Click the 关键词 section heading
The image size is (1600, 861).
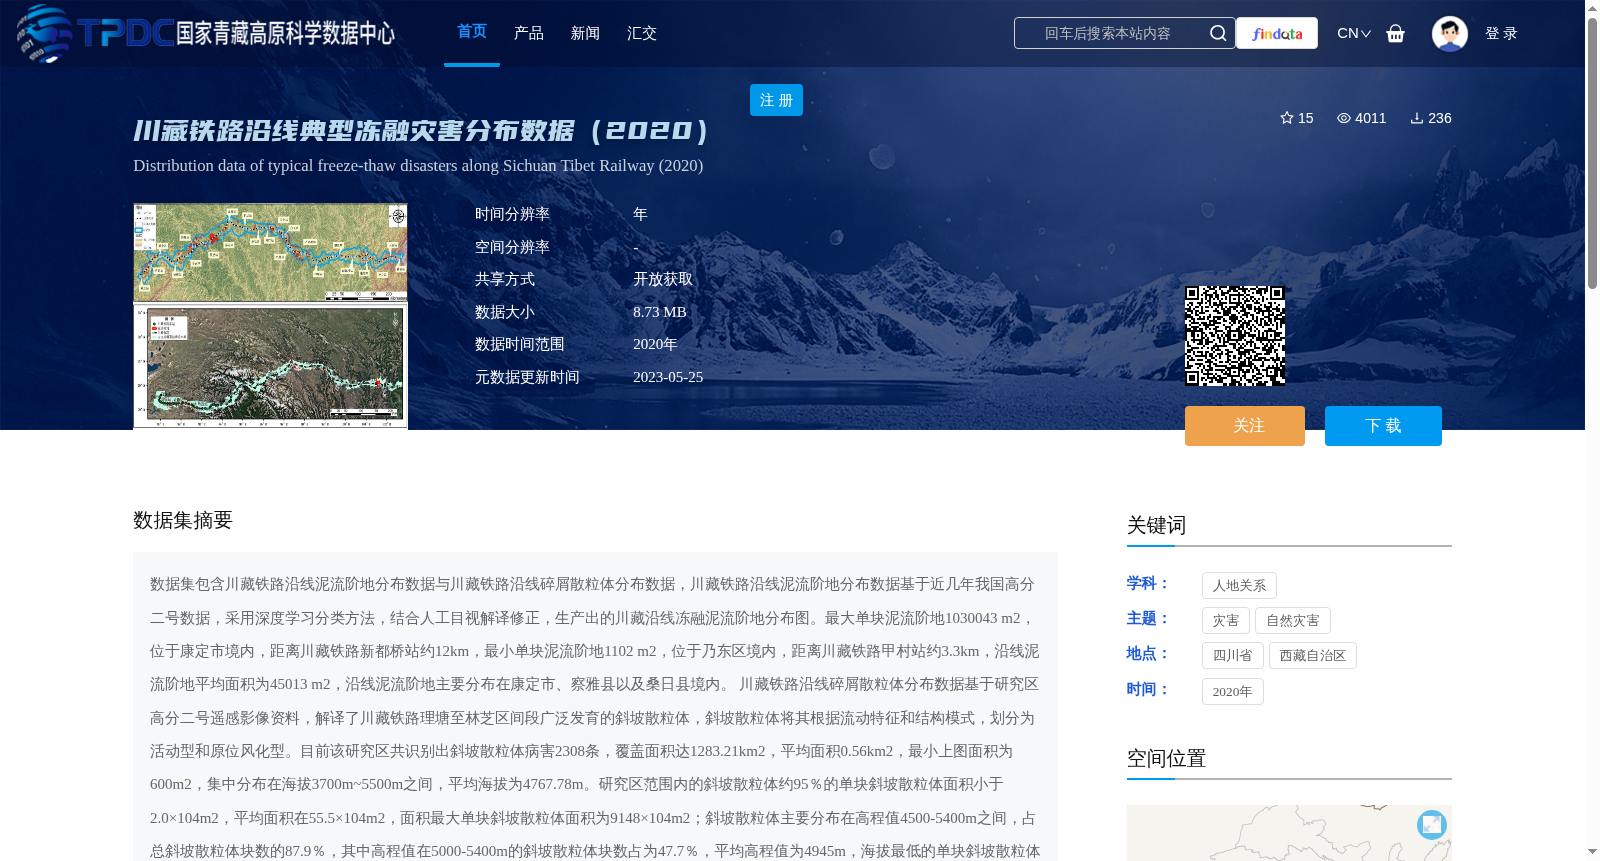[x=1156, y=525]
